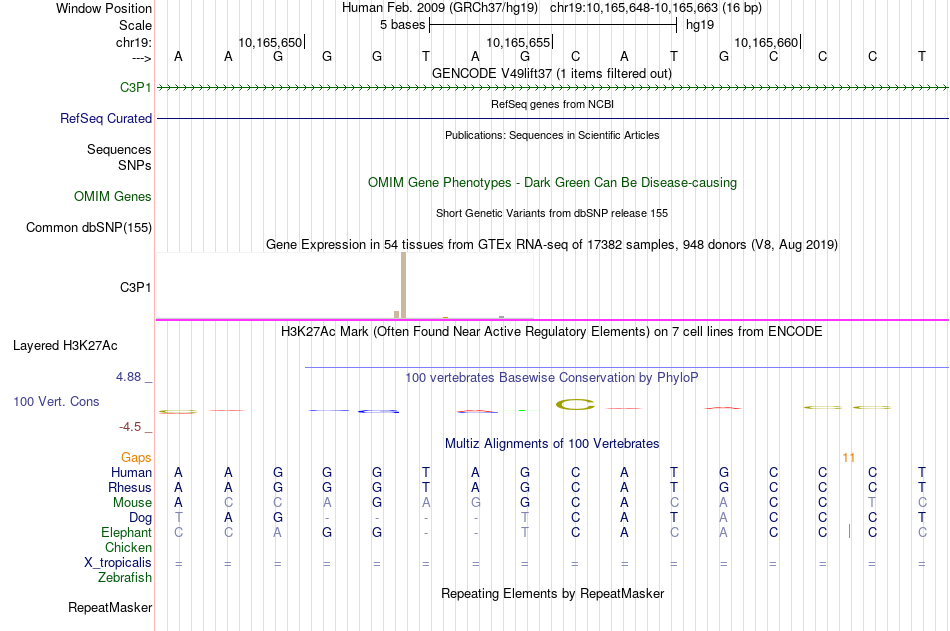Click the OMIM Gene Phenotypes track title
Image resolution: width=950 pixels, height=631 pixels.
click(x=553, y=182)
